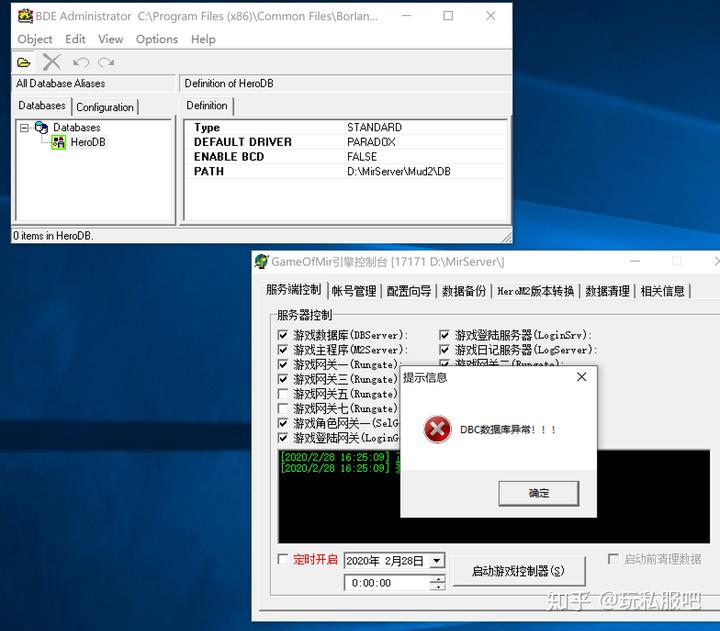Image resolution: width=720 pixels, height=631 pixels.
Task: Close the 提示信息 dialog with X
Action: tap(581, 377)
